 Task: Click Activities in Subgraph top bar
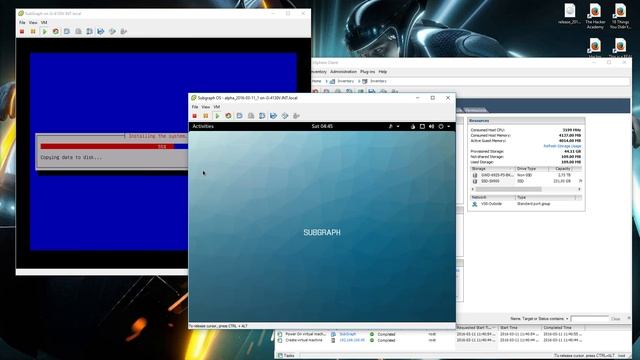203,127
